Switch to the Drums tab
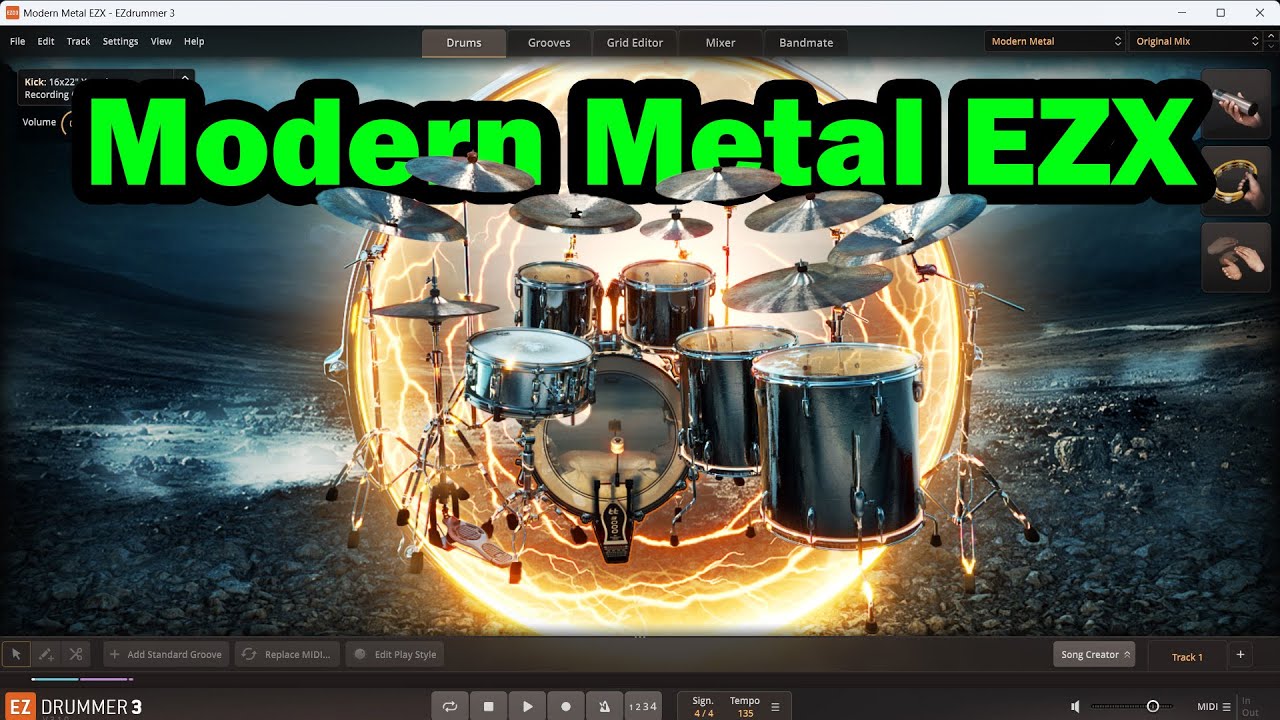Image resolution: width=1280 pixels, height=720 pixels. click(x=464, y=43)
